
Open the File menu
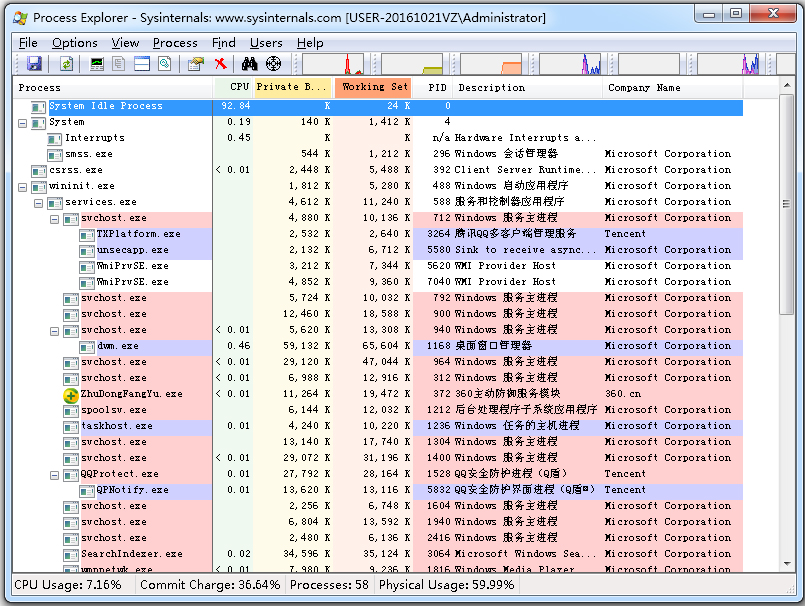coord(28,43)
